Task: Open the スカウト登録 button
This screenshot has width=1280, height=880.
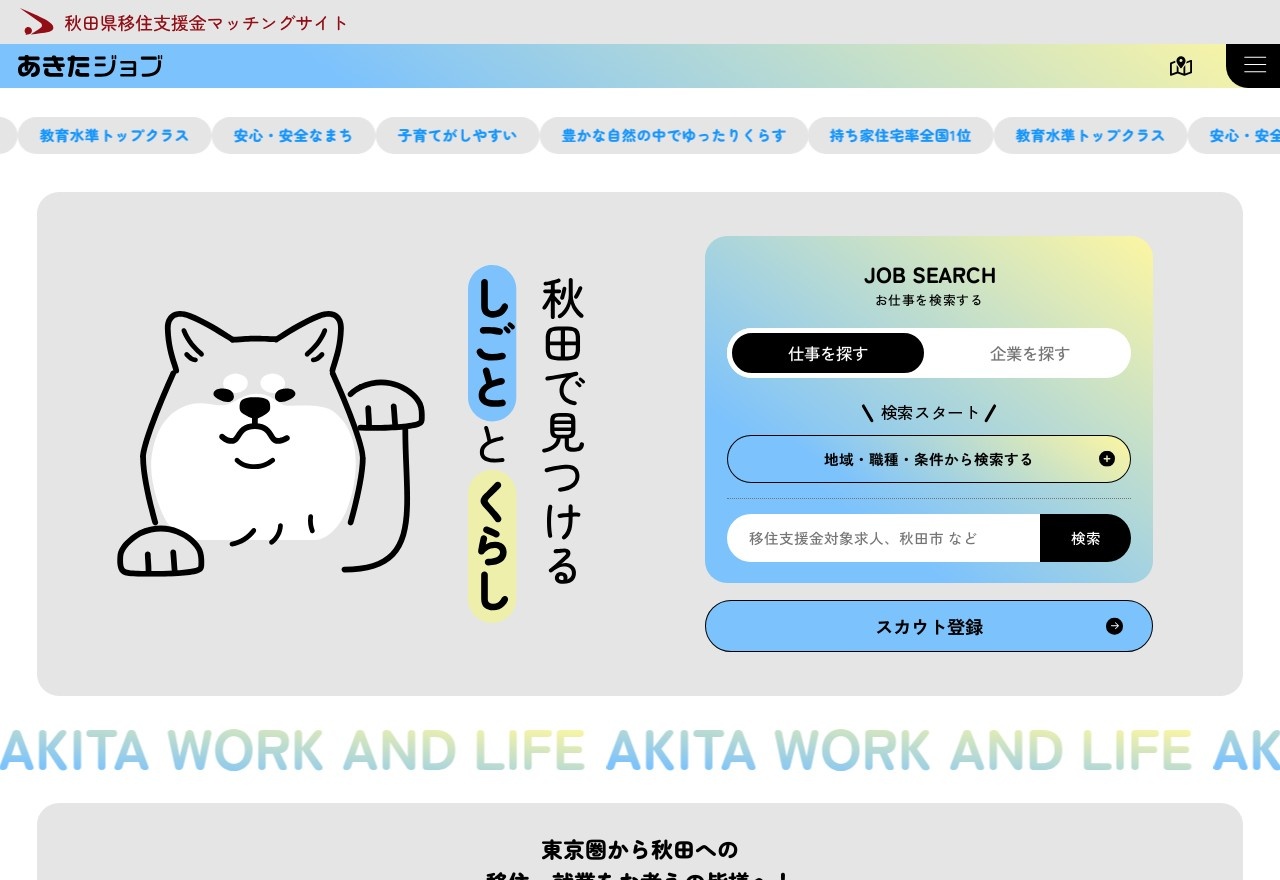Action: 927,626
